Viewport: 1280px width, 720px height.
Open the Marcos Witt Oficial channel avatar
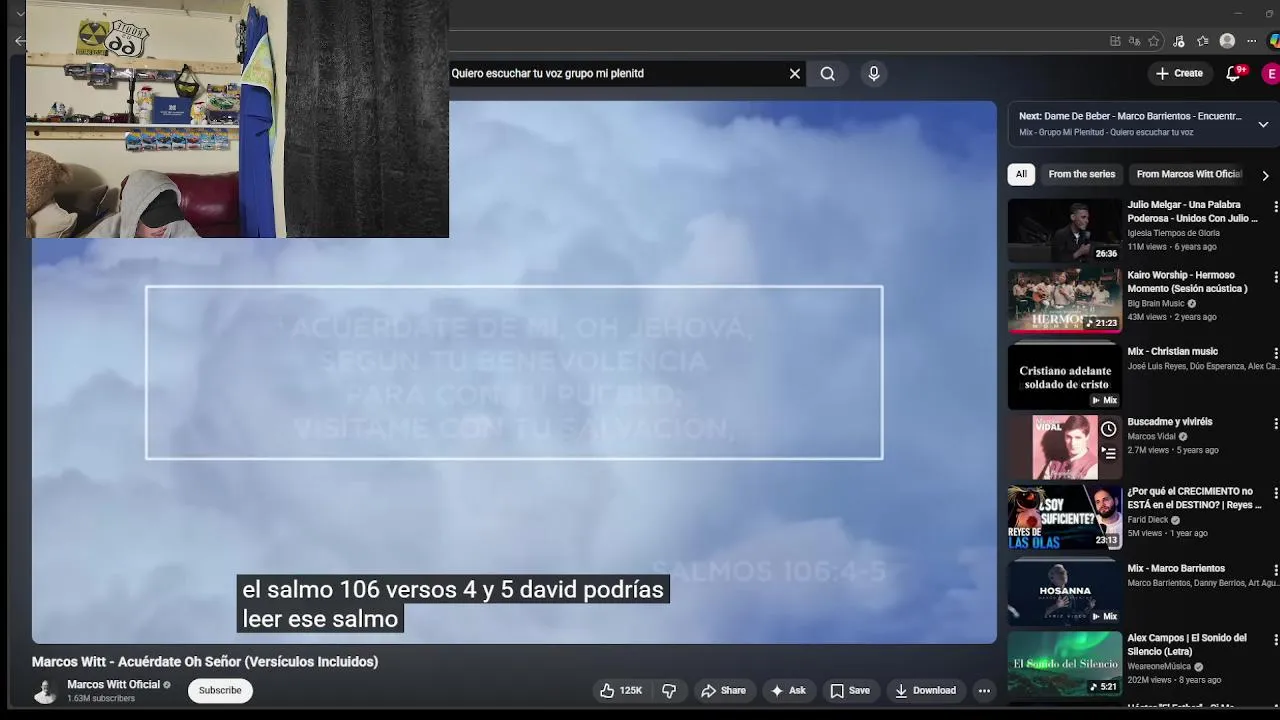tap(45, 691)
